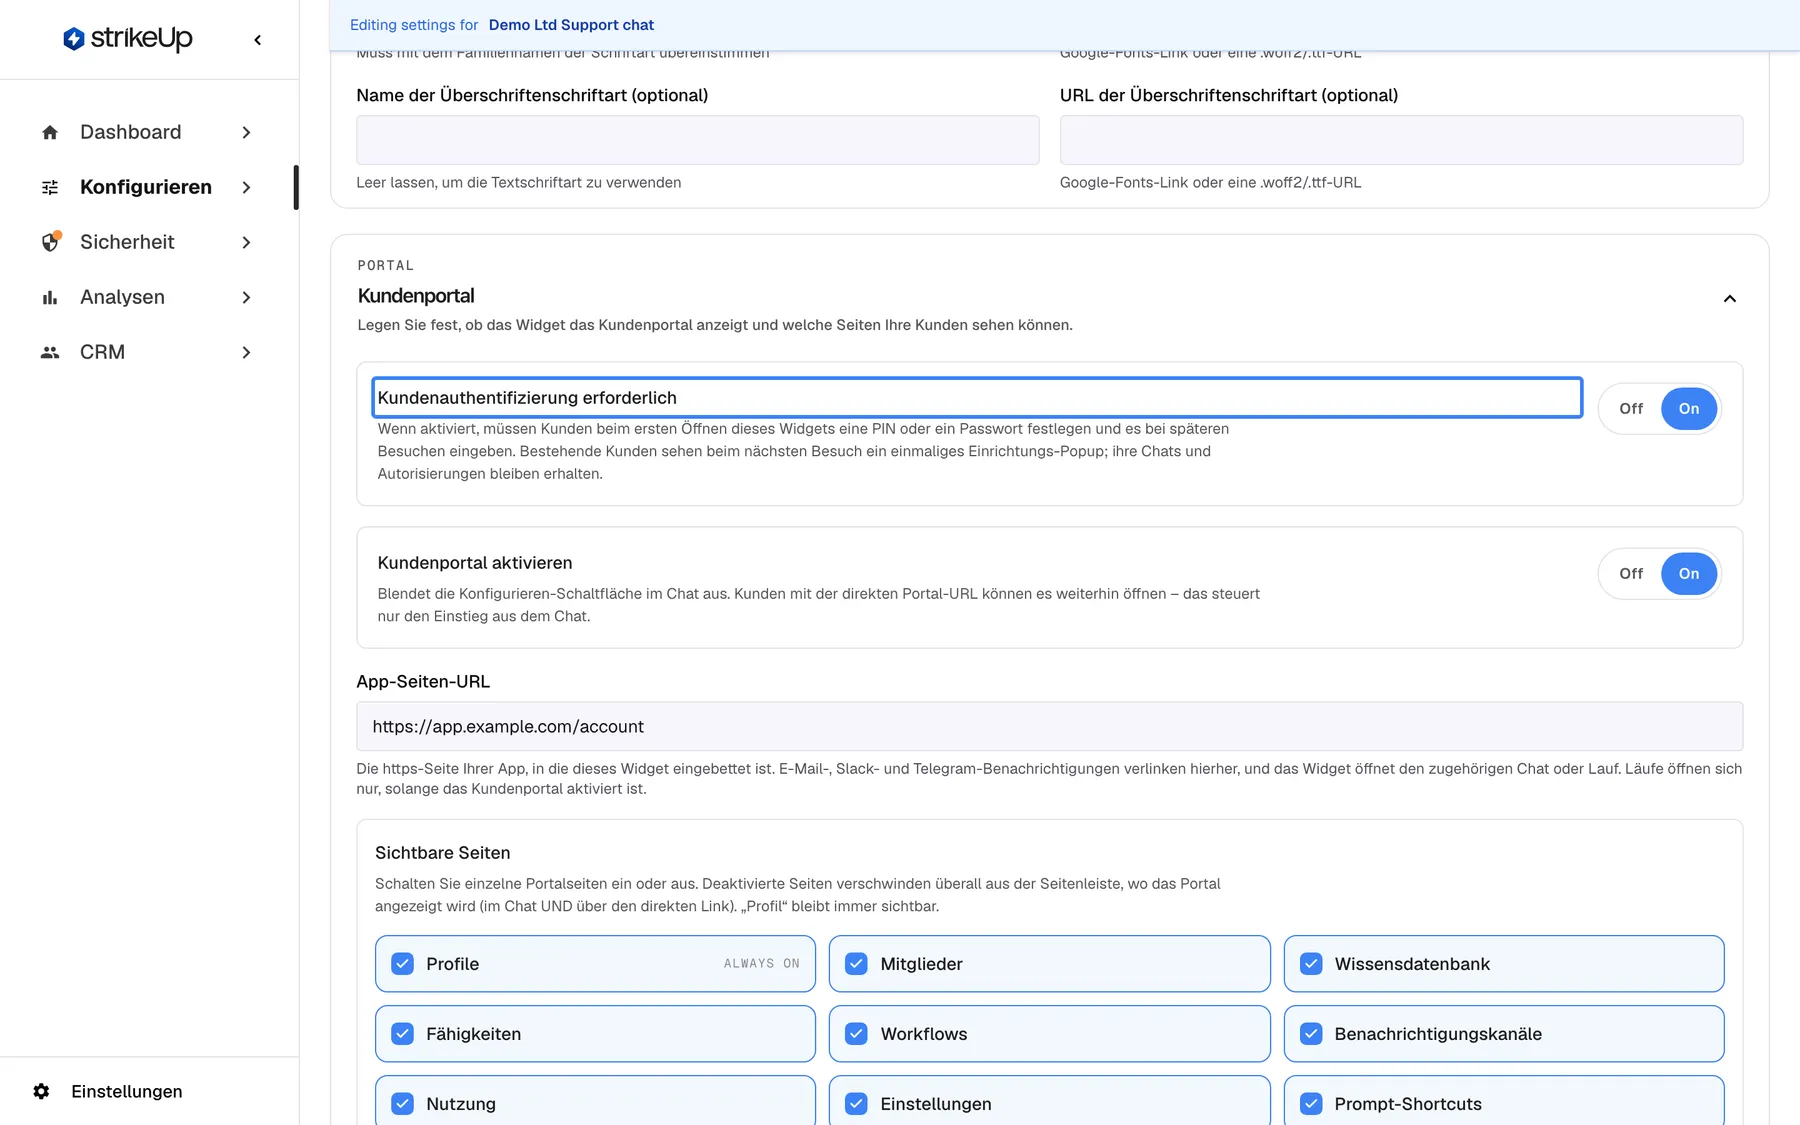This screenshot has height=1125, width=1800.
Task: Switch Kundenportal aktivieren to Off
Action: (1631, 573)
